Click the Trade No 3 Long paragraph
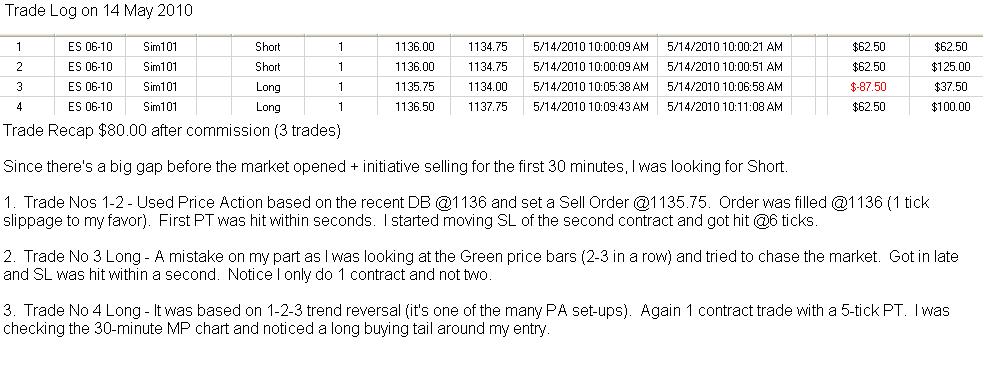 pos(481,267)
